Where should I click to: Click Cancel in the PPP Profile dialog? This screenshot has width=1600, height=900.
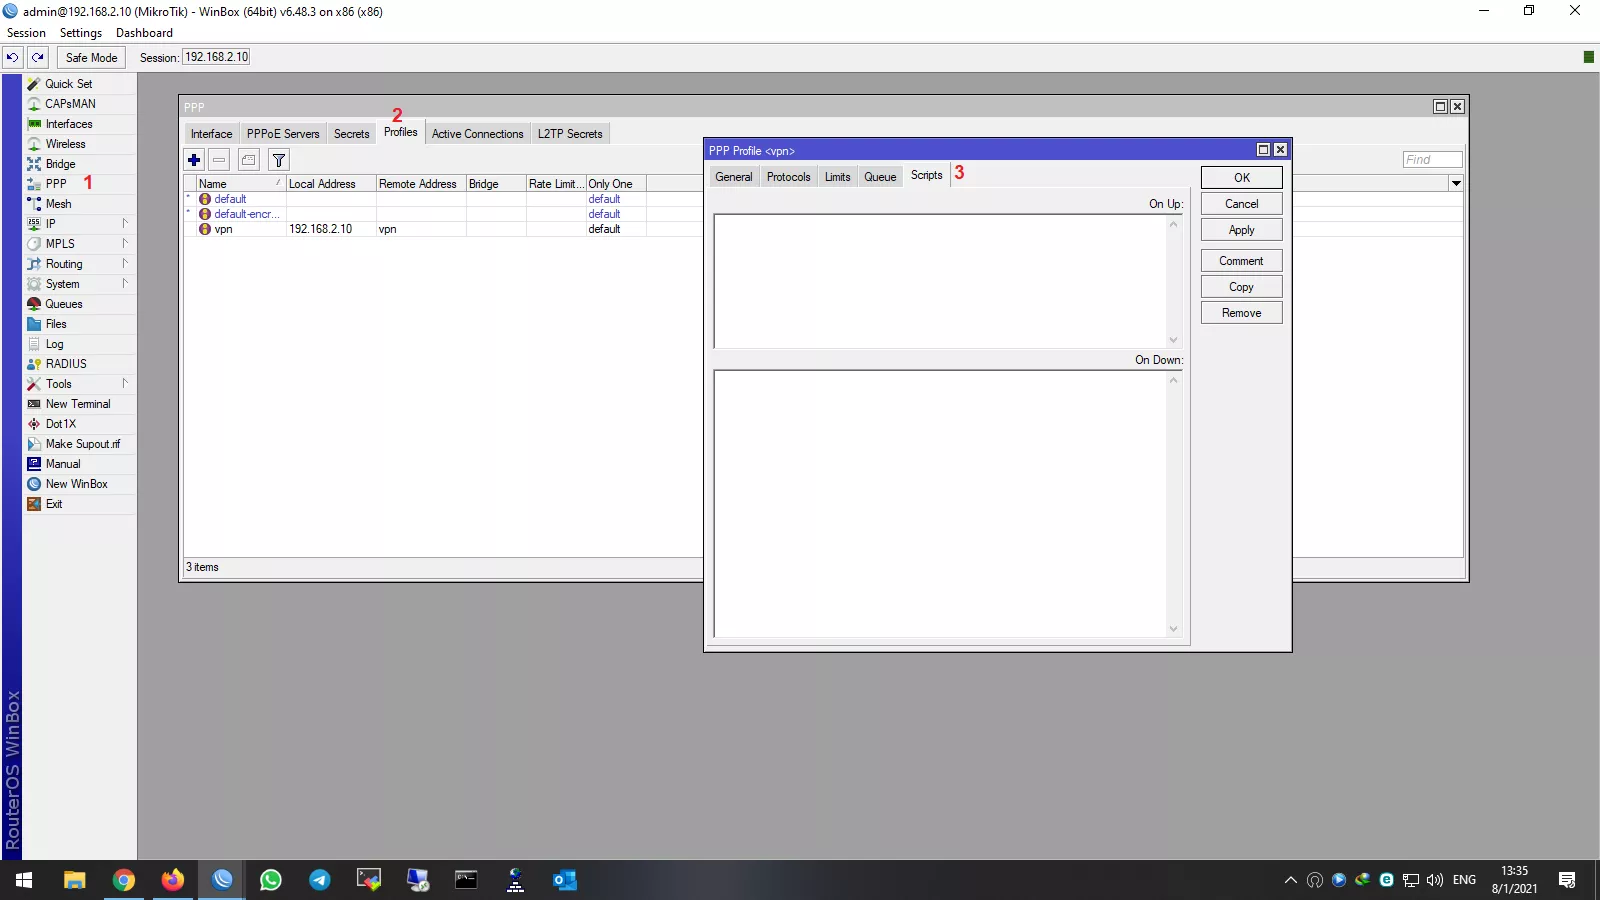coord(1241,204)
